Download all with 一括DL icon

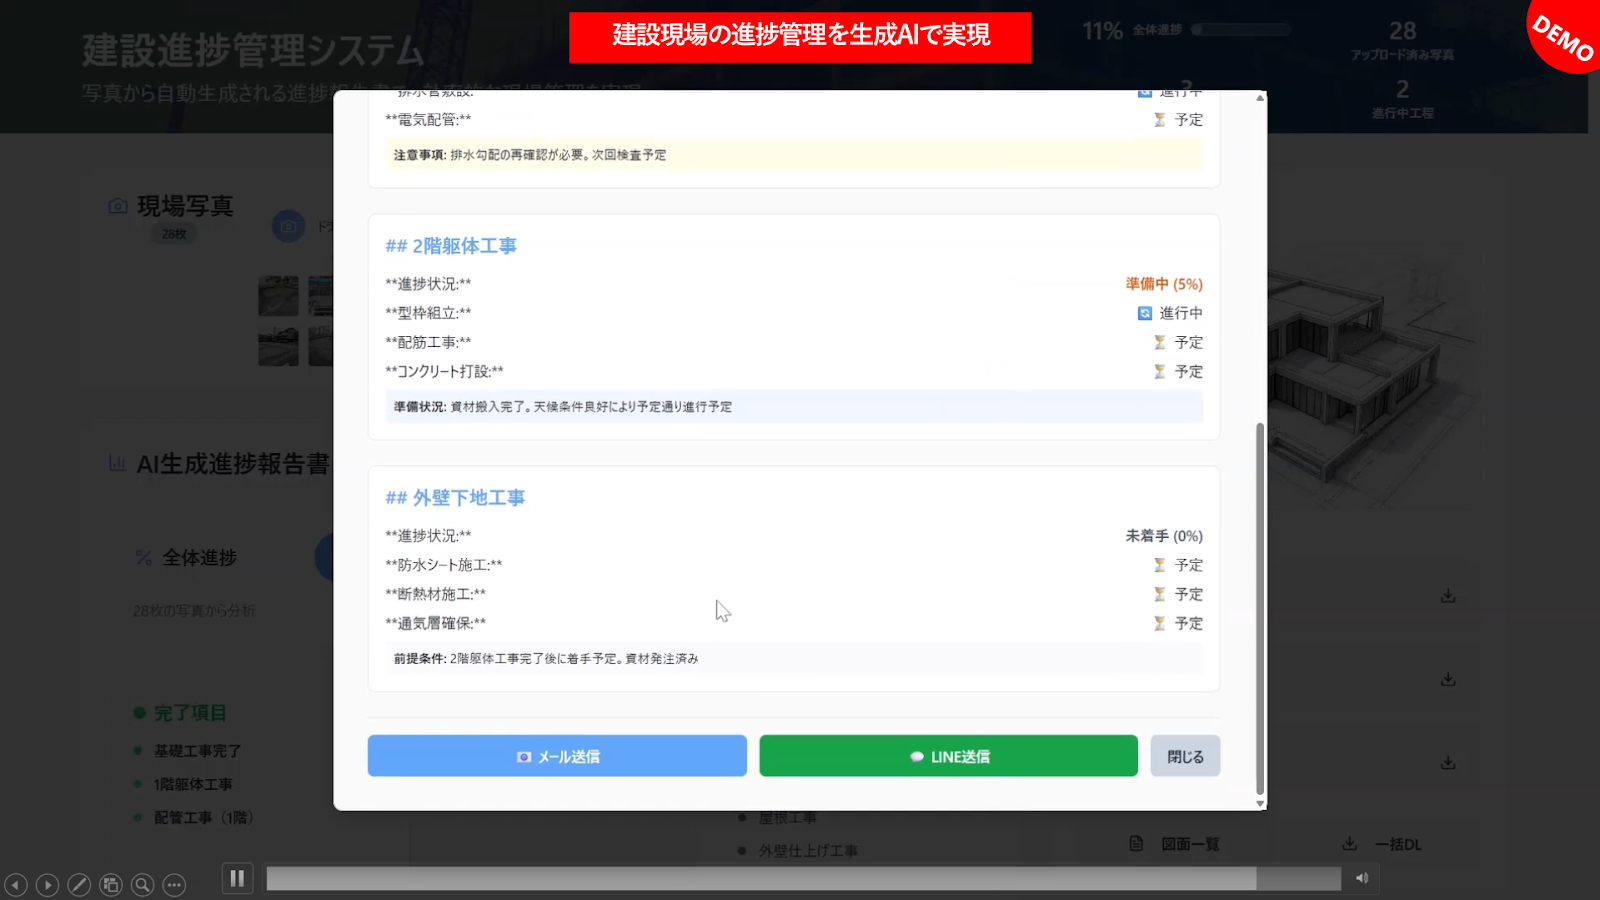point(1350,844)
